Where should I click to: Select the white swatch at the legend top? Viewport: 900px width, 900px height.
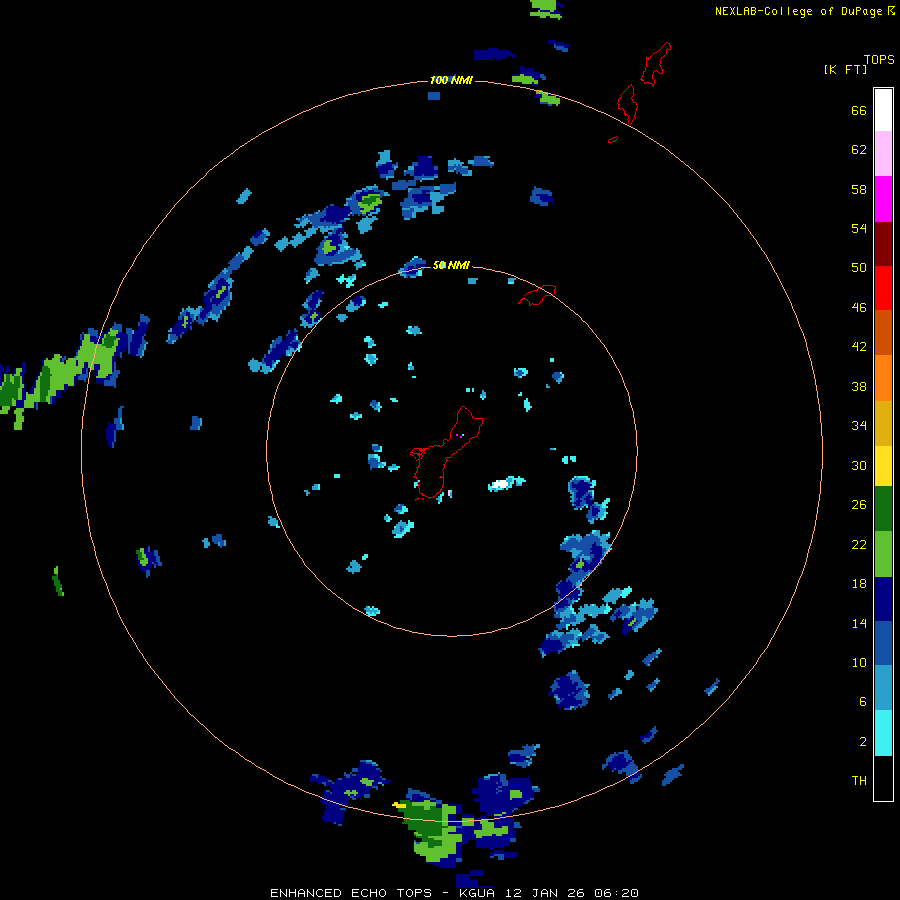[883, 110]
